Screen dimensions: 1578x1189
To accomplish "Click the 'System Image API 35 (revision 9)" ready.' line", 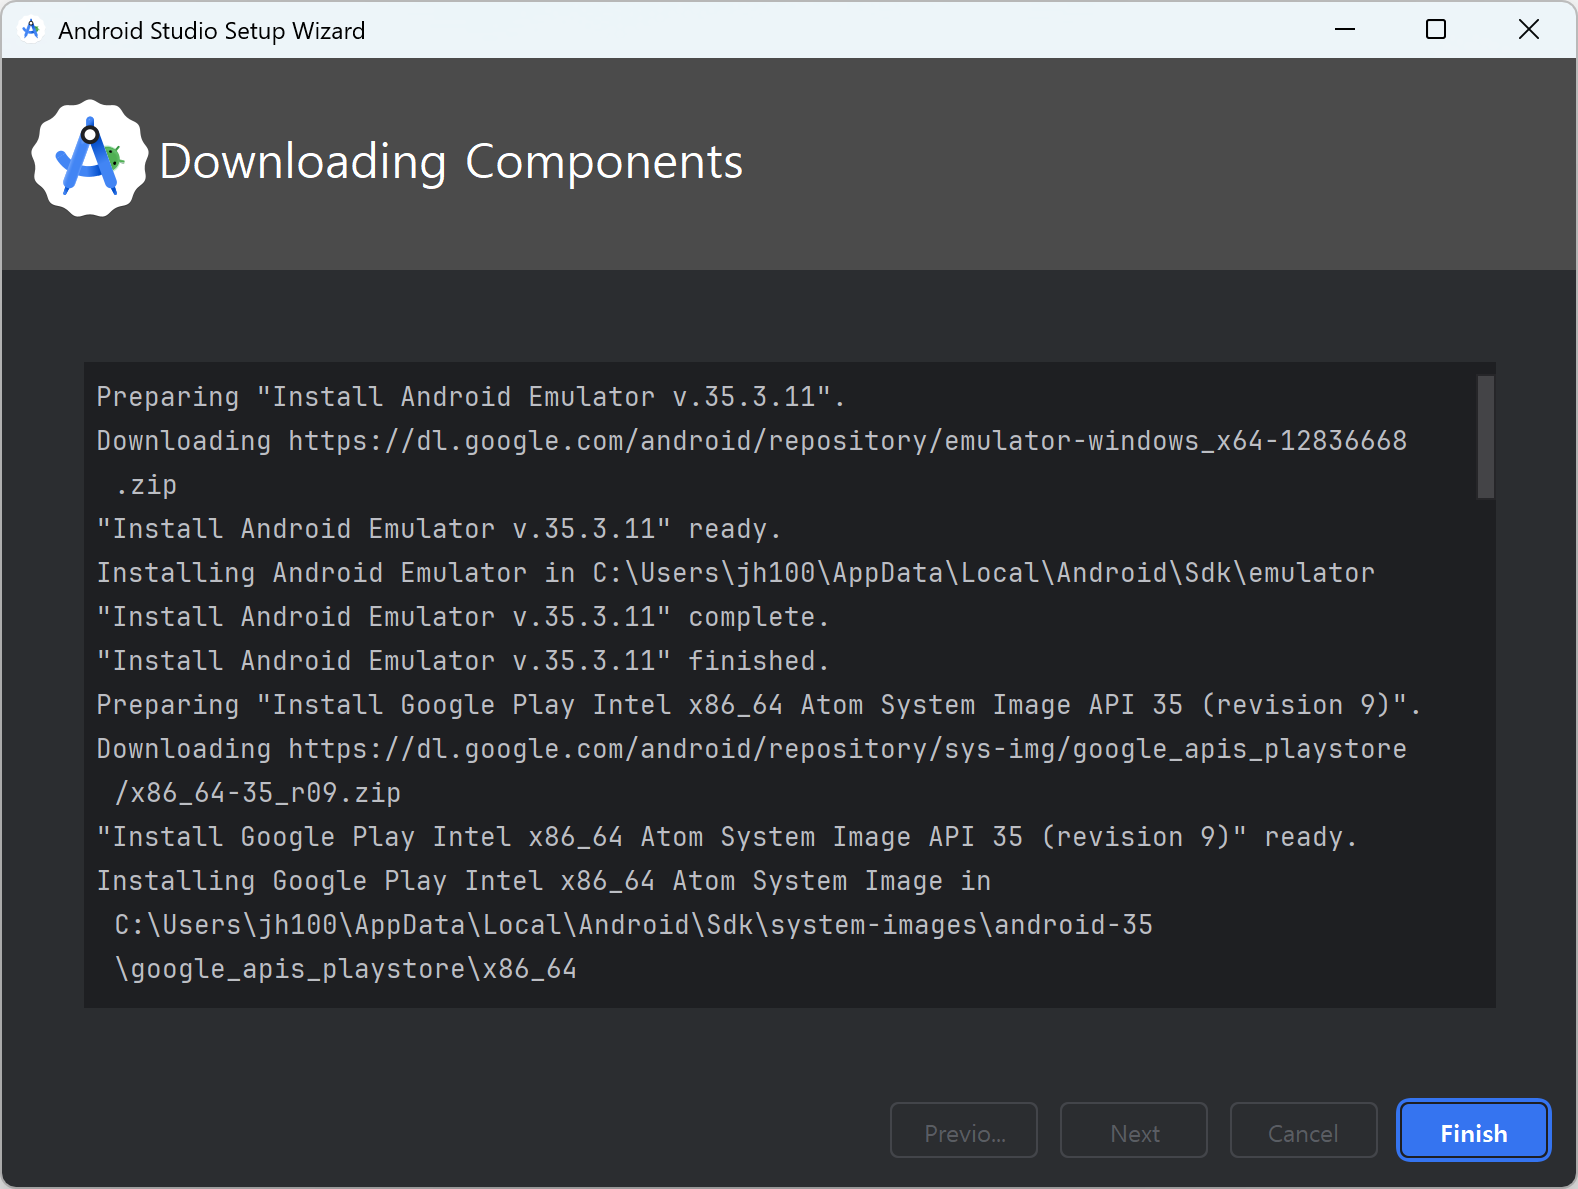I will (727, 837).
